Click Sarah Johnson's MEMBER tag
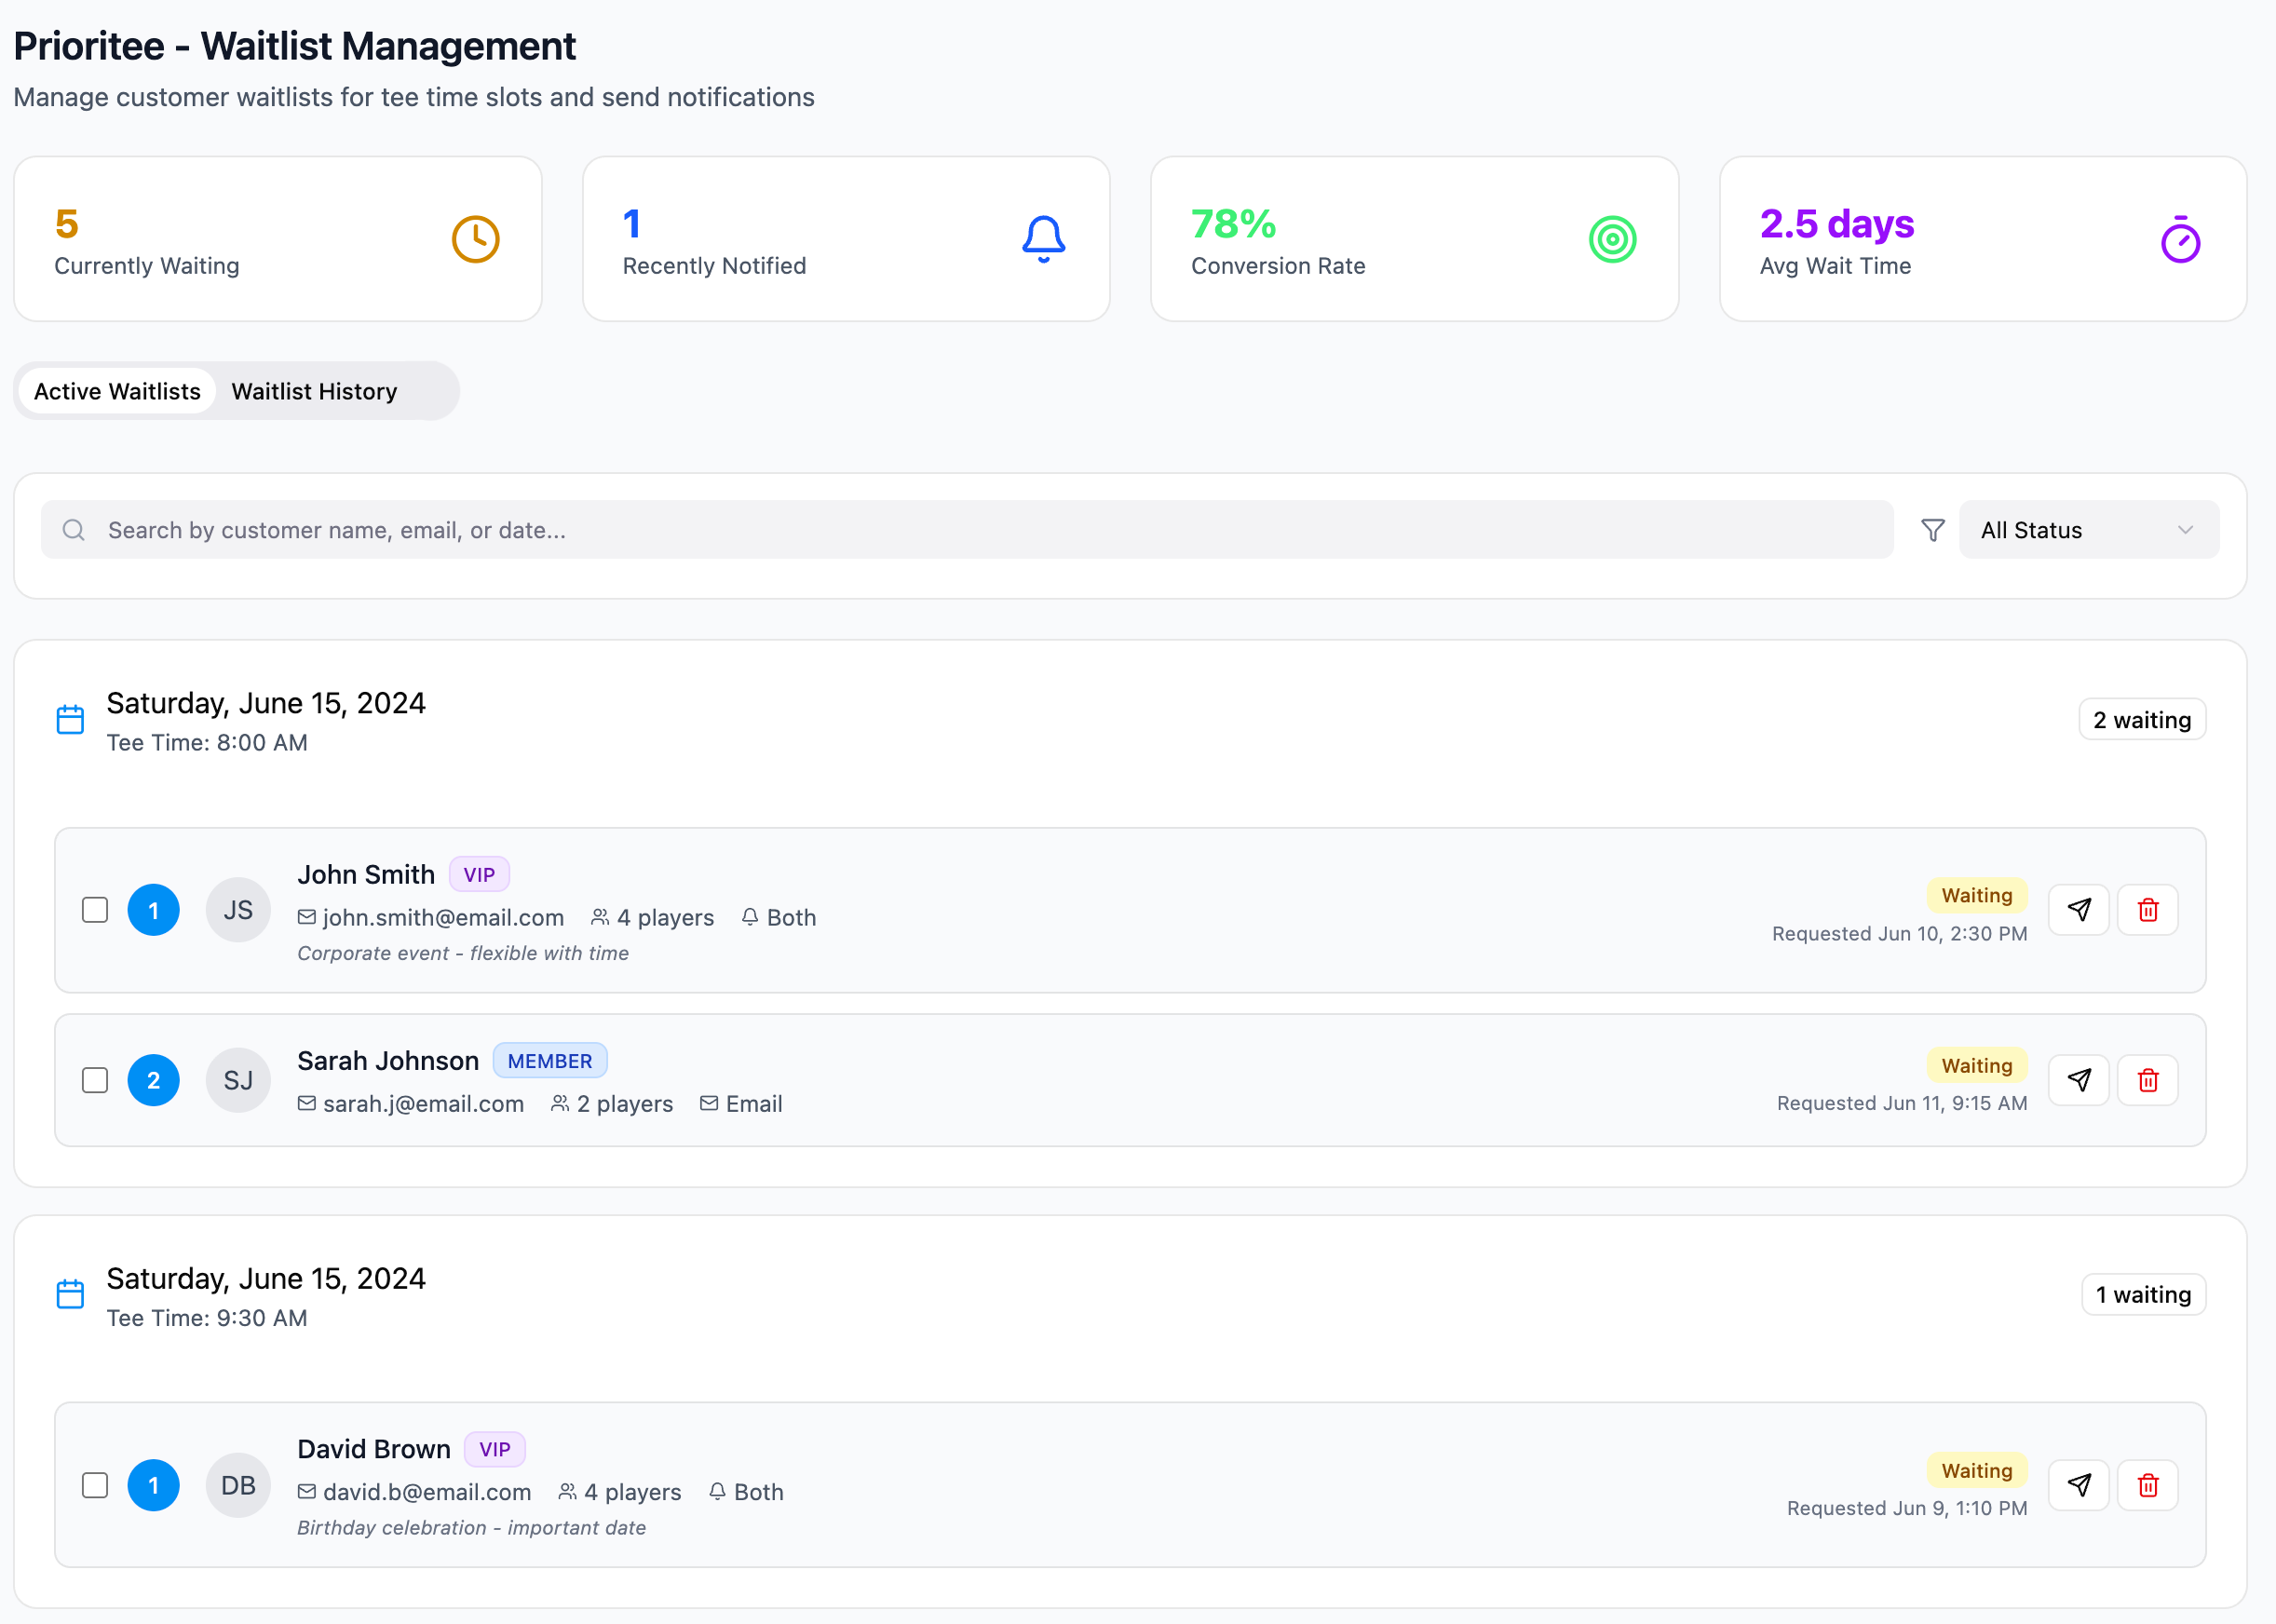 coord(550,1060)
